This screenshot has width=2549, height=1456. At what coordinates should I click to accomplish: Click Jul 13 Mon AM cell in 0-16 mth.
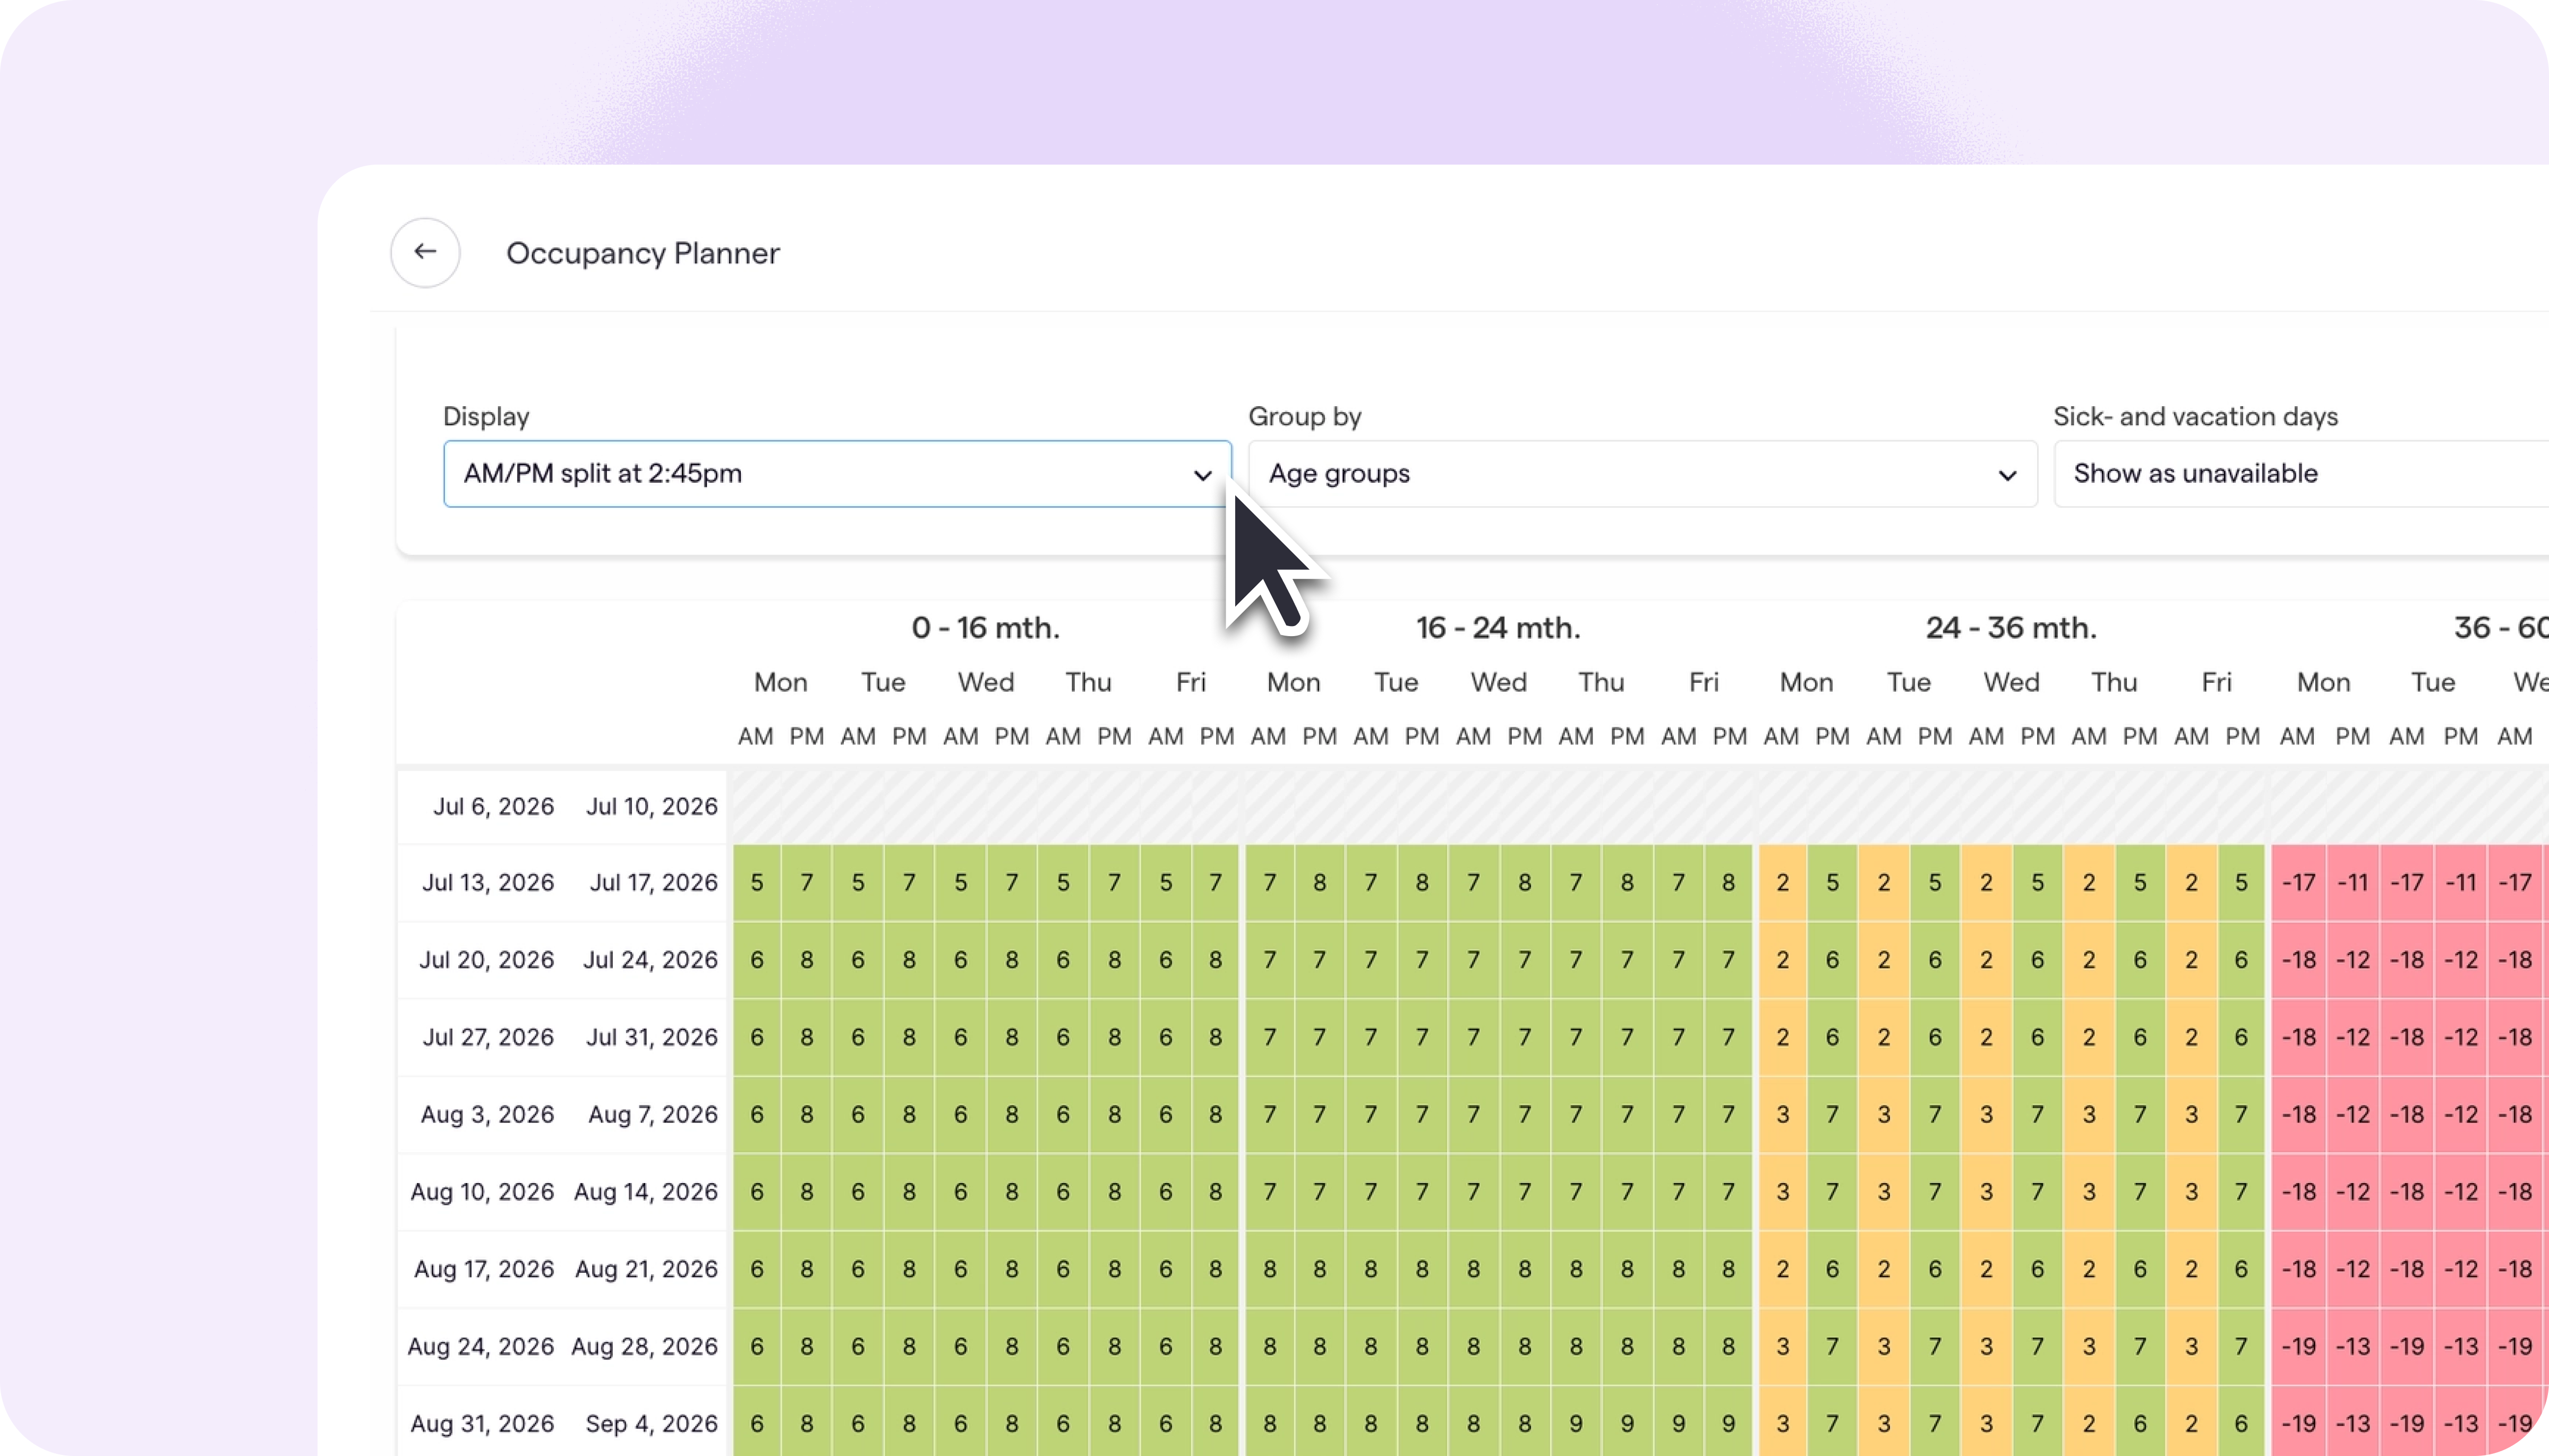[x=757, y=883]
